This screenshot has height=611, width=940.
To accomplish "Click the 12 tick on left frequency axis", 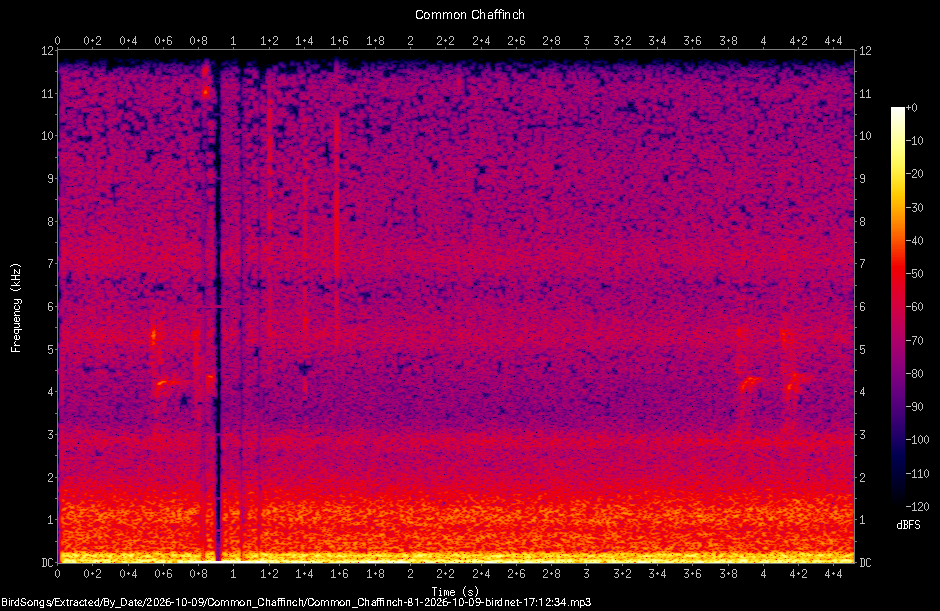I will [x=47, y=50].
